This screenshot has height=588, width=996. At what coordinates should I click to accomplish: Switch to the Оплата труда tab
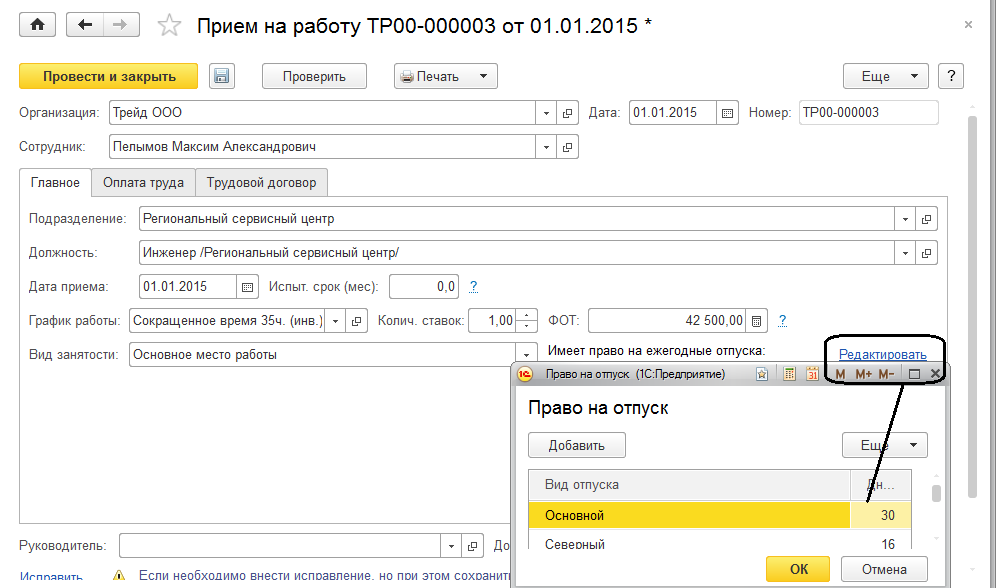(143, 183)
